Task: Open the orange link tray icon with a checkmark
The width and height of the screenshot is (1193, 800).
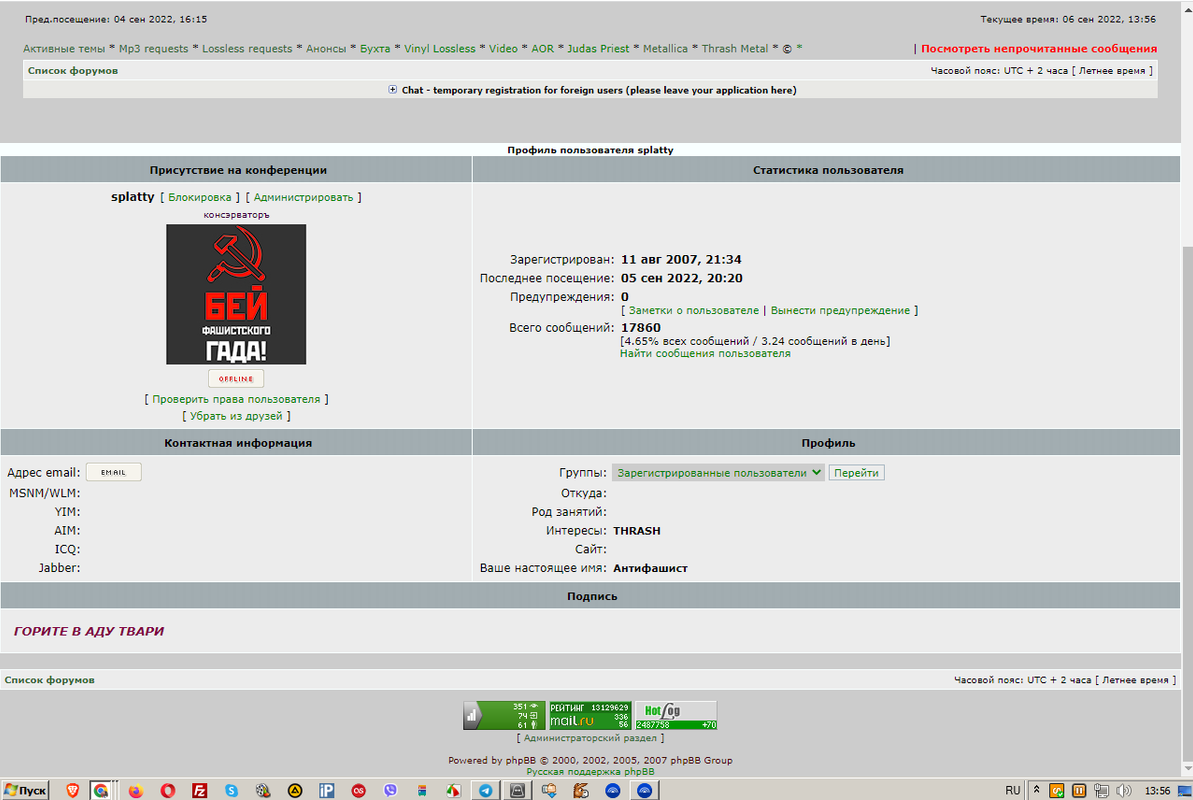Action: [1056, 790]
